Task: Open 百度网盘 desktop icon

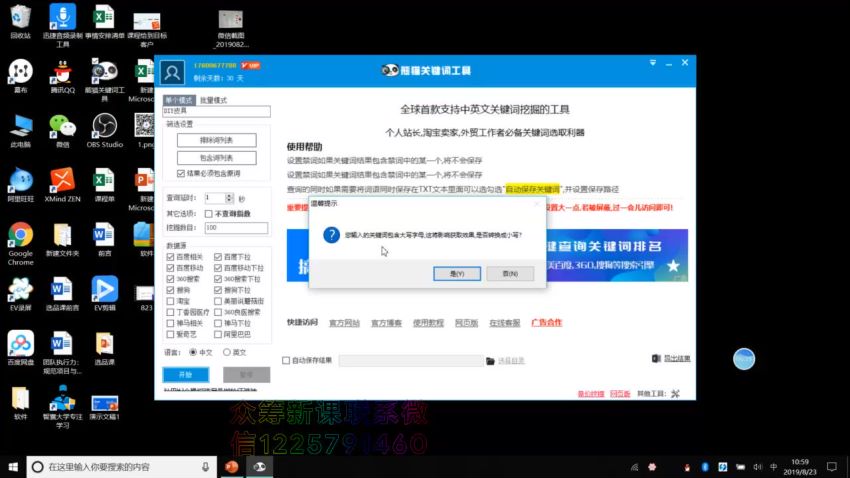Action: pos(21,348)
